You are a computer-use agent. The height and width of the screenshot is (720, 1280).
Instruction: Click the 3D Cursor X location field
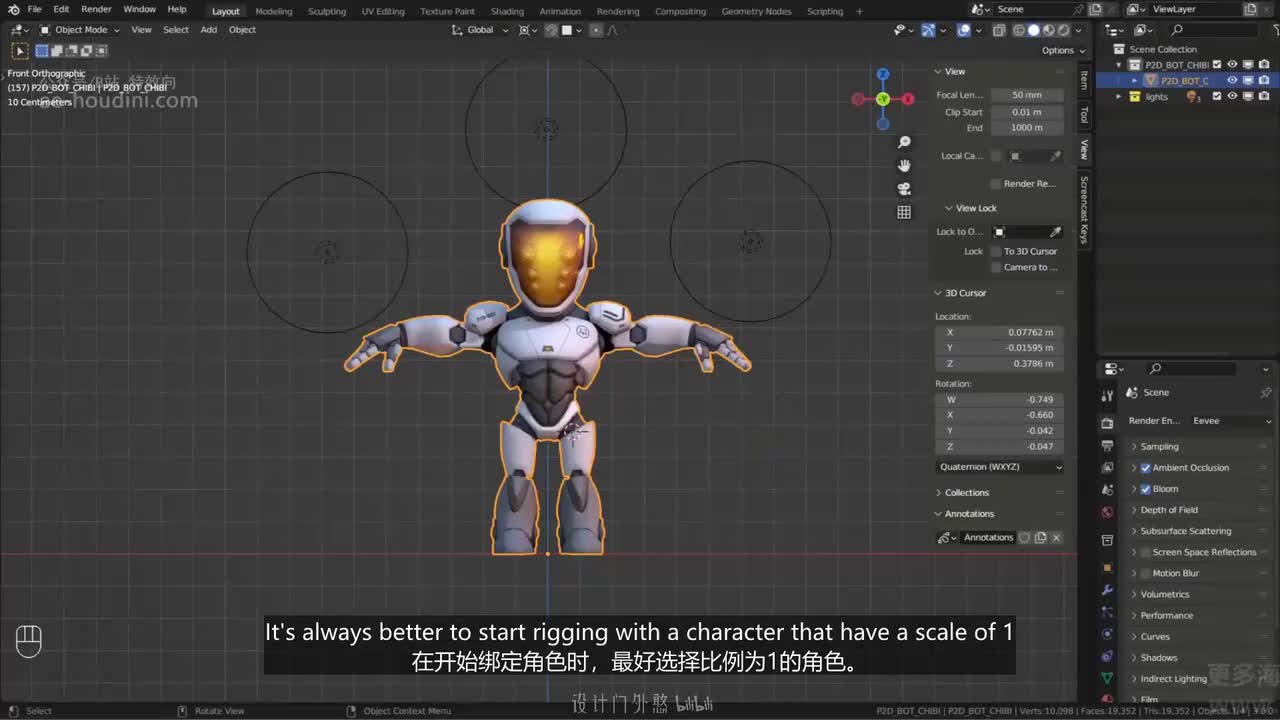(1000, 332)
